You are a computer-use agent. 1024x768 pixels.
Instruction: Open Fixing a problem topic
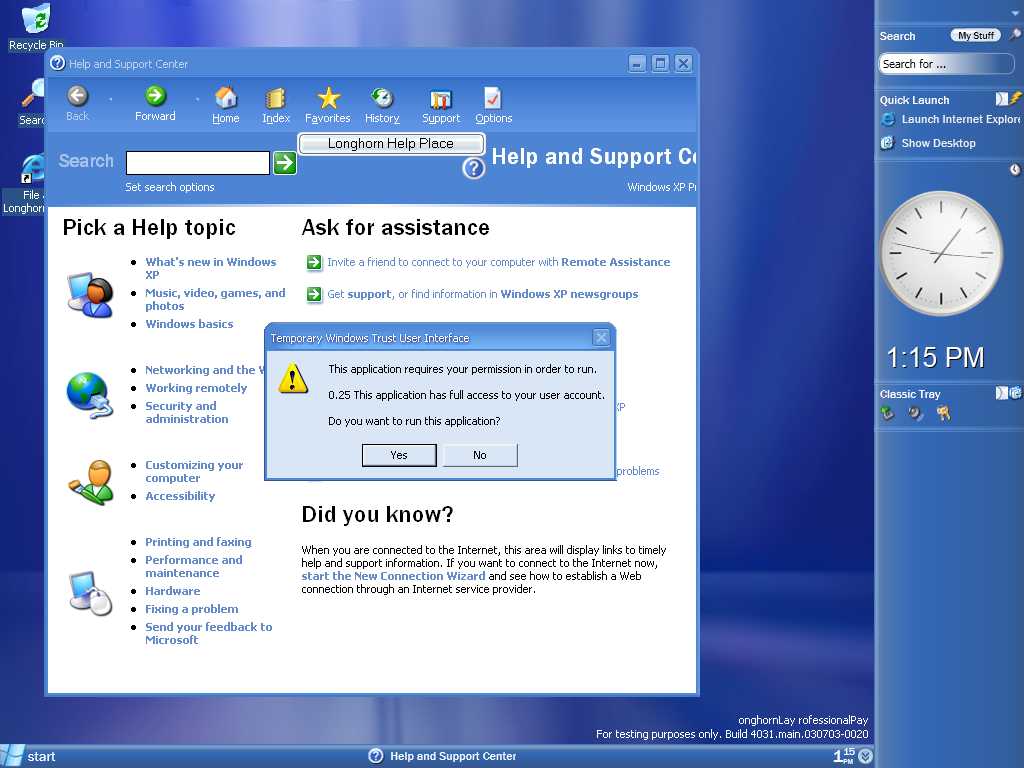click(191, 609)
